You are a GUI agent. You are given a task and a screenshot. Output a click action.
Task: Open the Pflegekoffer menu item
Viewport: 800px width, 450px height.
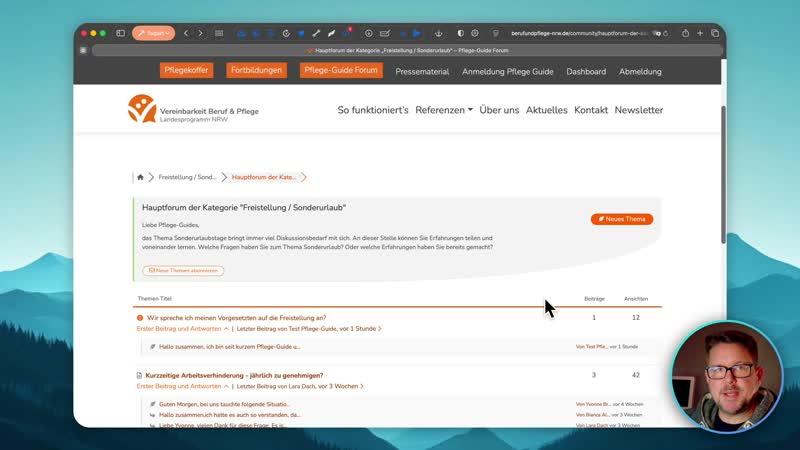point(186,71)
